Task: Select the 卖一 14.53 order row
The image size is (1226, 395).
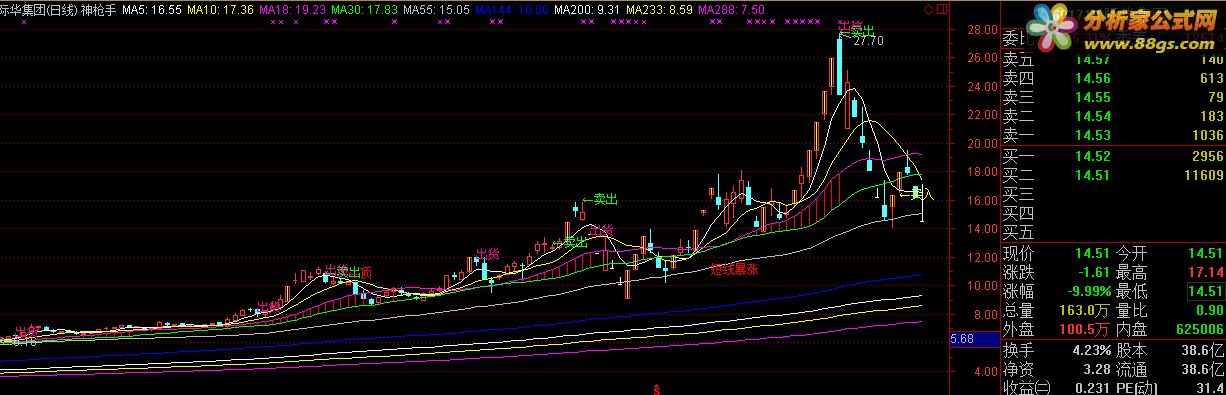Action: 1113,135
